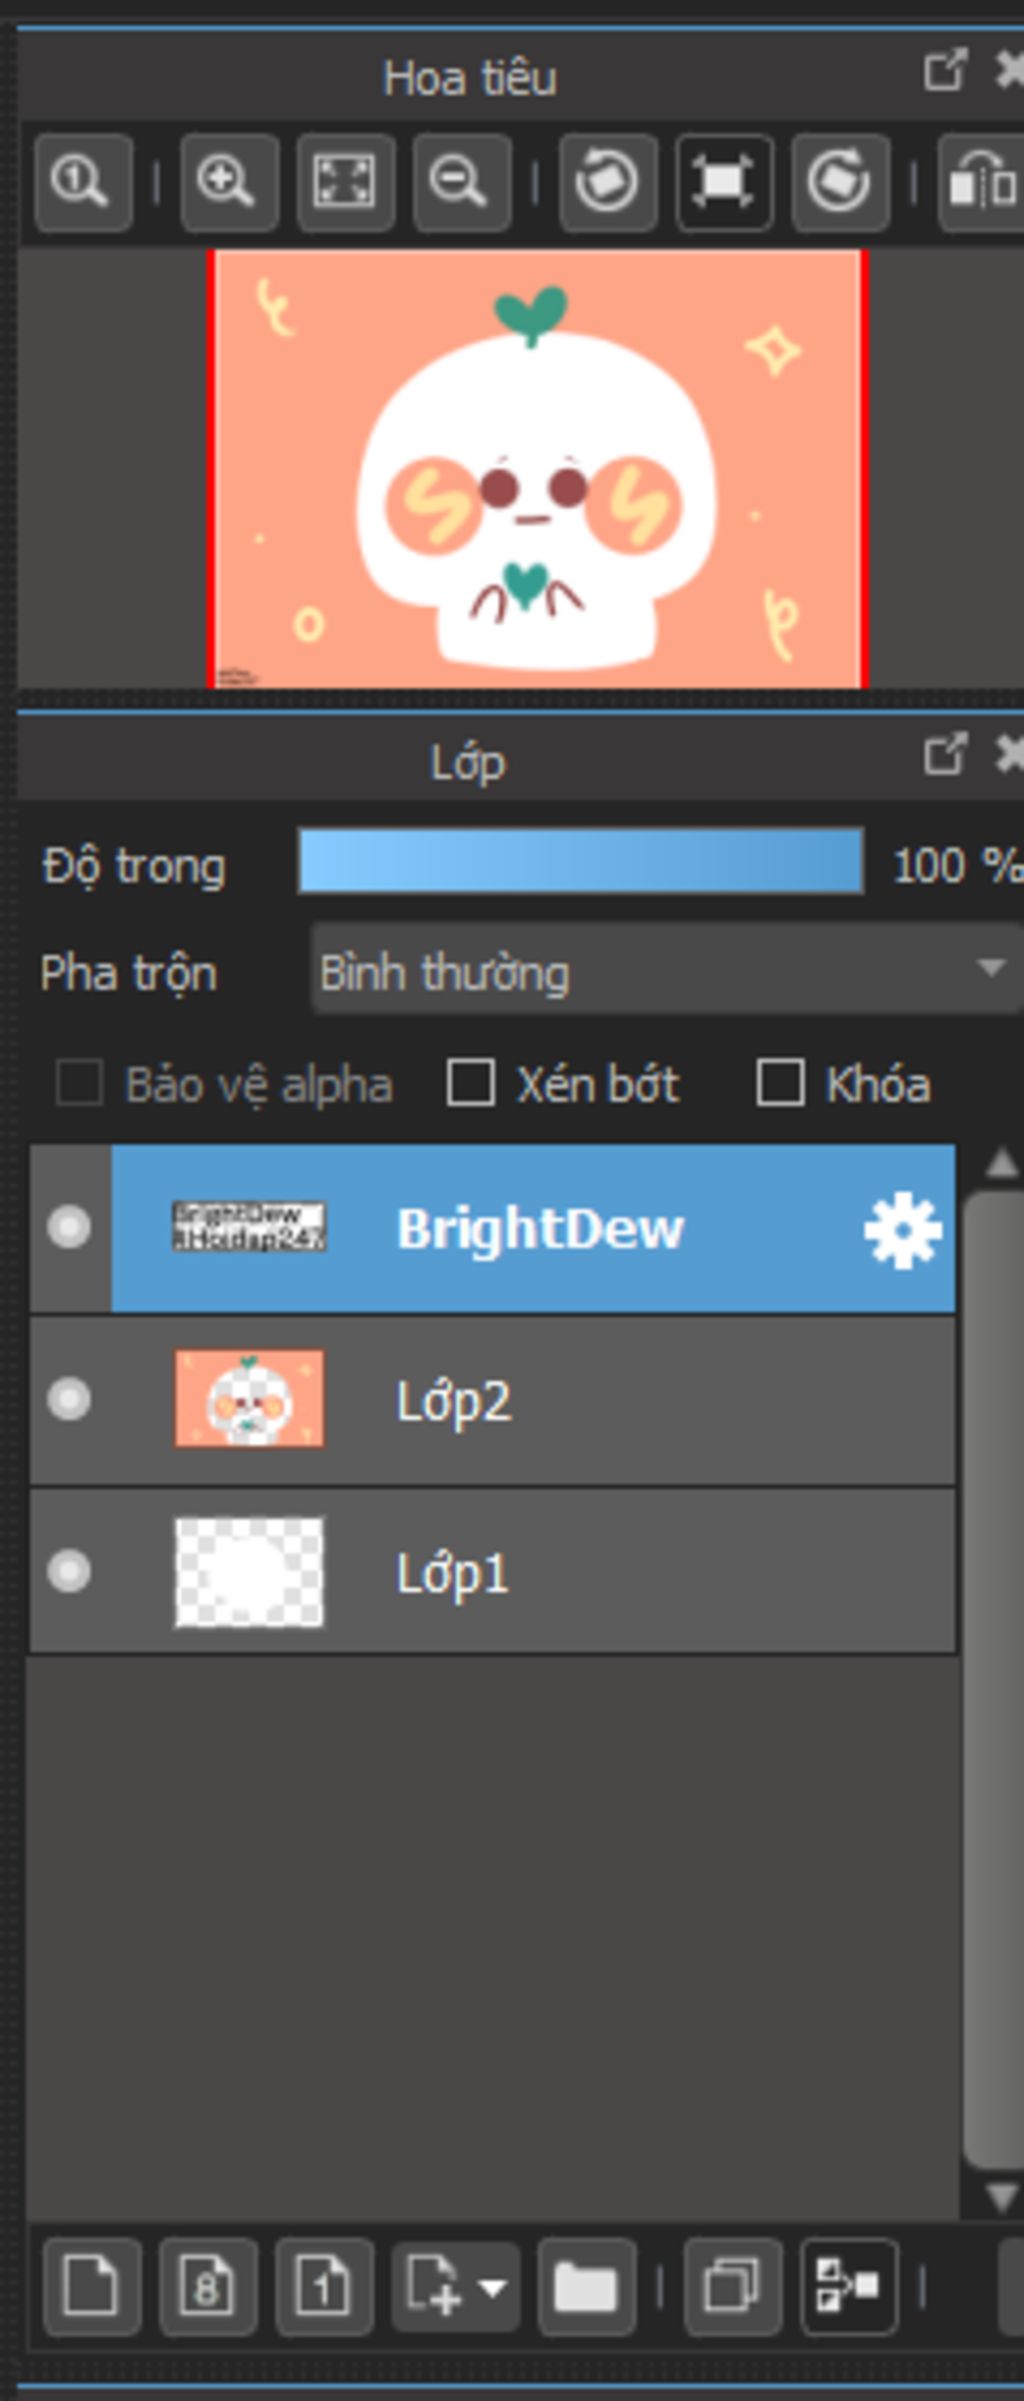The width and height of the screenshot is (1024, 2401).
Task: Add a new 1-bit layer
Action: click(x=324, y=2286)
